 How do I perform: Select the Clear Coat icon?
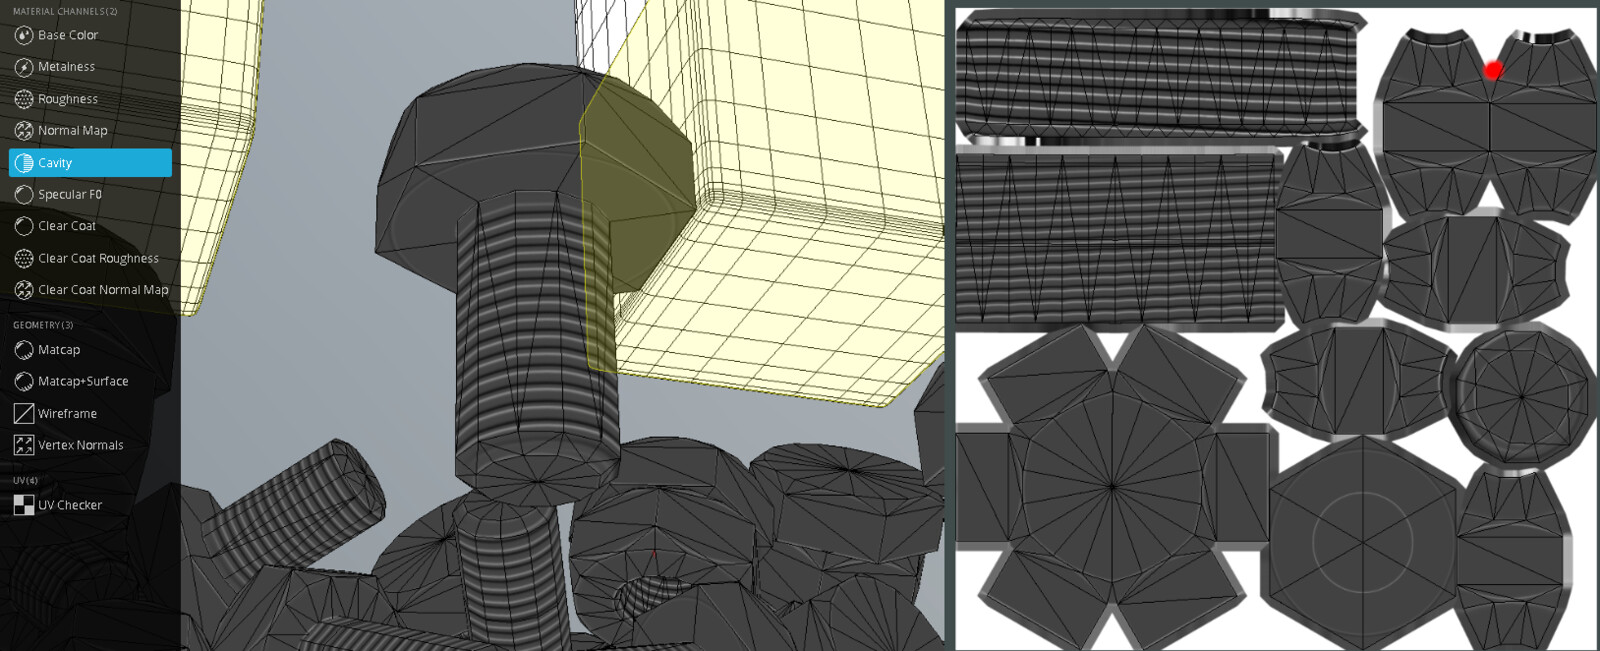(24, 226)
